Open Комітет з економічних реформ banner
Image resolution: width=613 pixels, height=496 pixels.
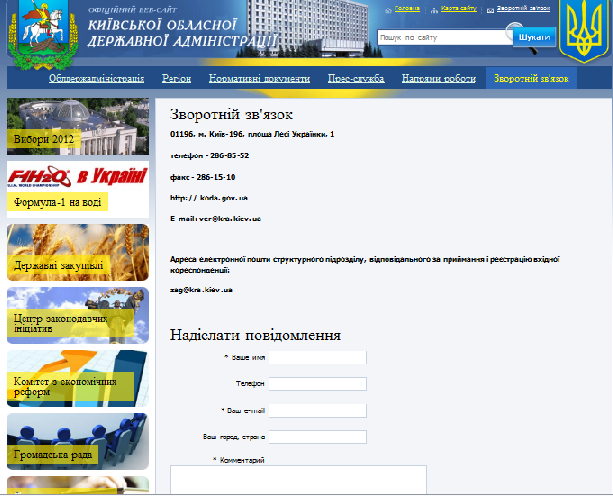78,378
